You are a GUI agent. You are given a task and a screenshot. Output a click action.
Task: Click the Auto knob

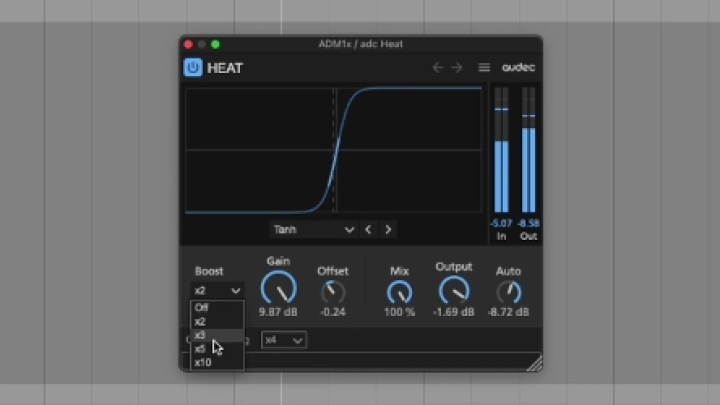[509, 292]
